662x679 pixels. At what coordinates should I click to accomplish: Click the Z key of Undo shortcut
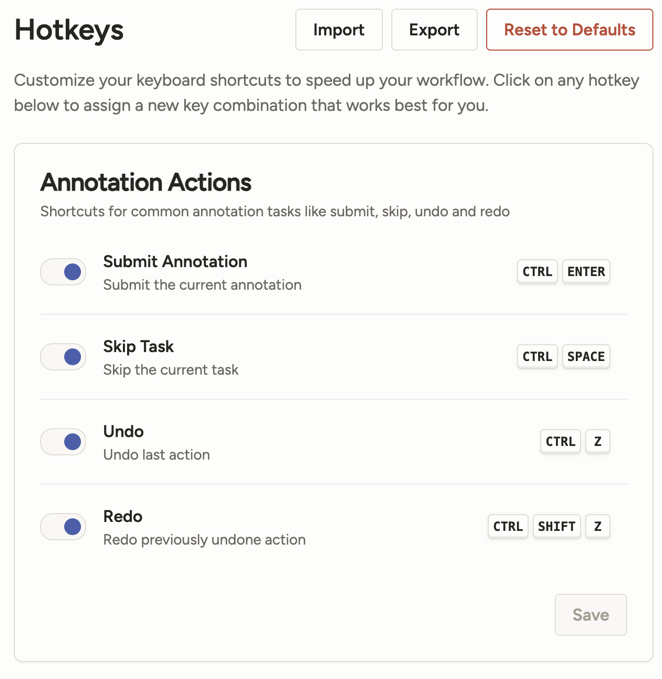point(598,441)
